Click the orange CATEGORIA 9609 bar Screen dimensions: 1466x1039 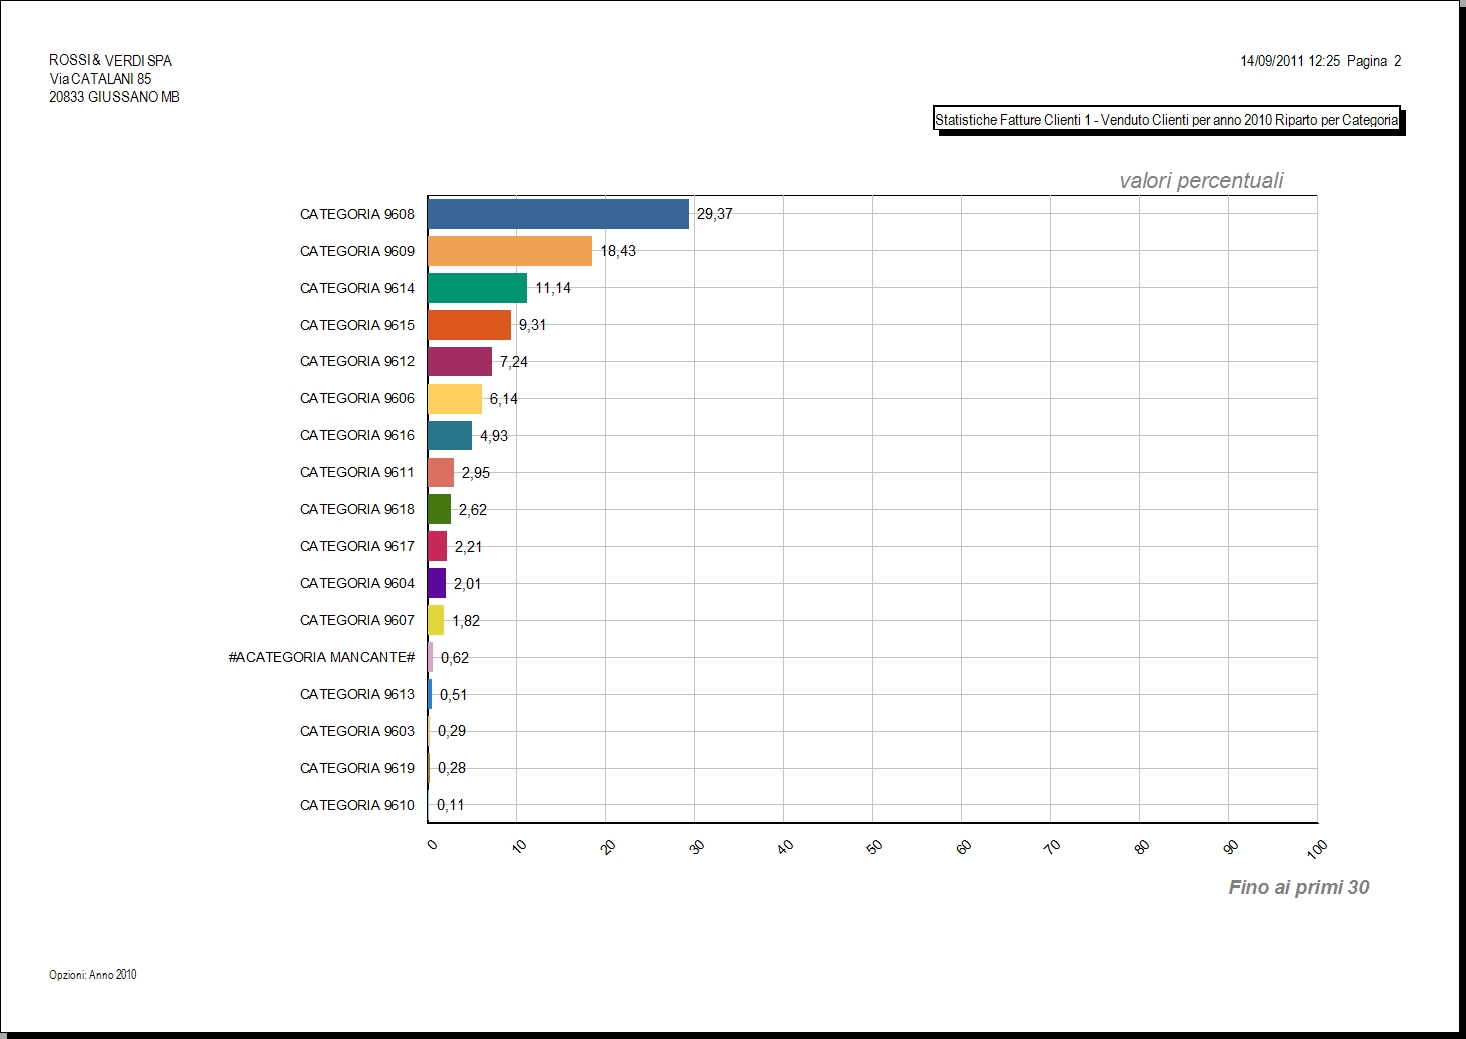pyautogui.click(x=510, y=251)
